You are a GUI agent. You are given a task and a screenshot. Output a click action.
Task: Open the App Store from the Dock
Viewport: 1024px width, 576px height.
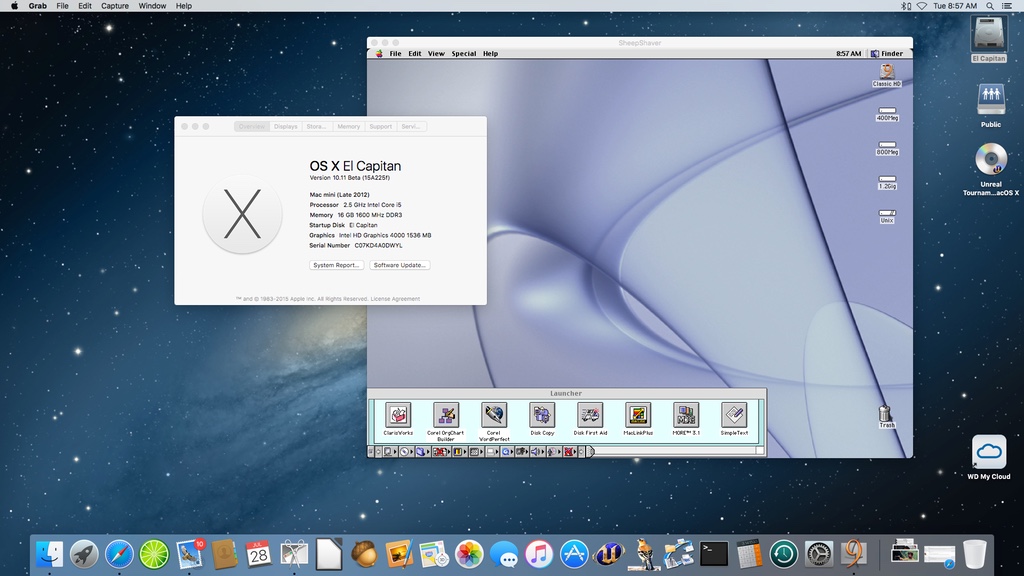574,554
